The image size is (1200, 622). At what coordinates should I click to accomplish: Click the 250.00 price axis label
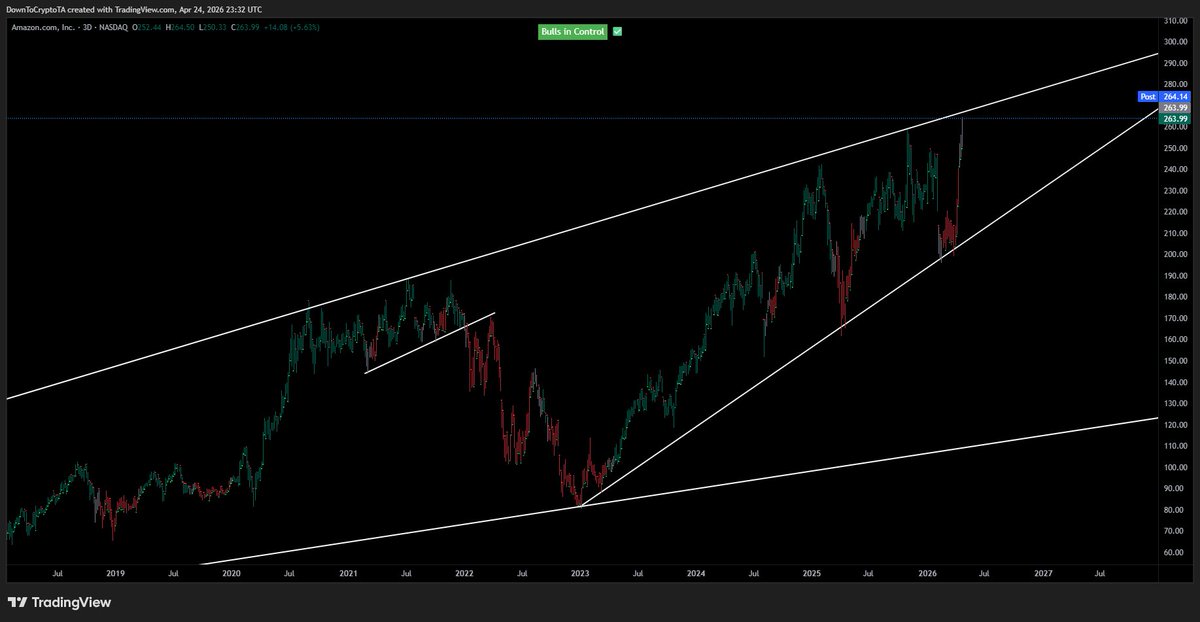click(1175, 148)
